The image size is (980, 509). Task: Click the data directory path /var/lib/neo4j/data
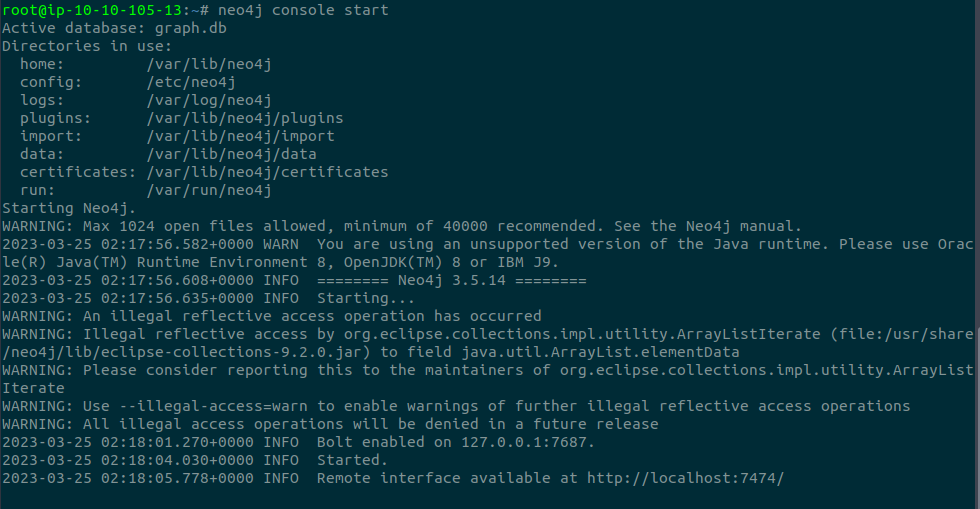pyautogui.click(x=231, y=154)
